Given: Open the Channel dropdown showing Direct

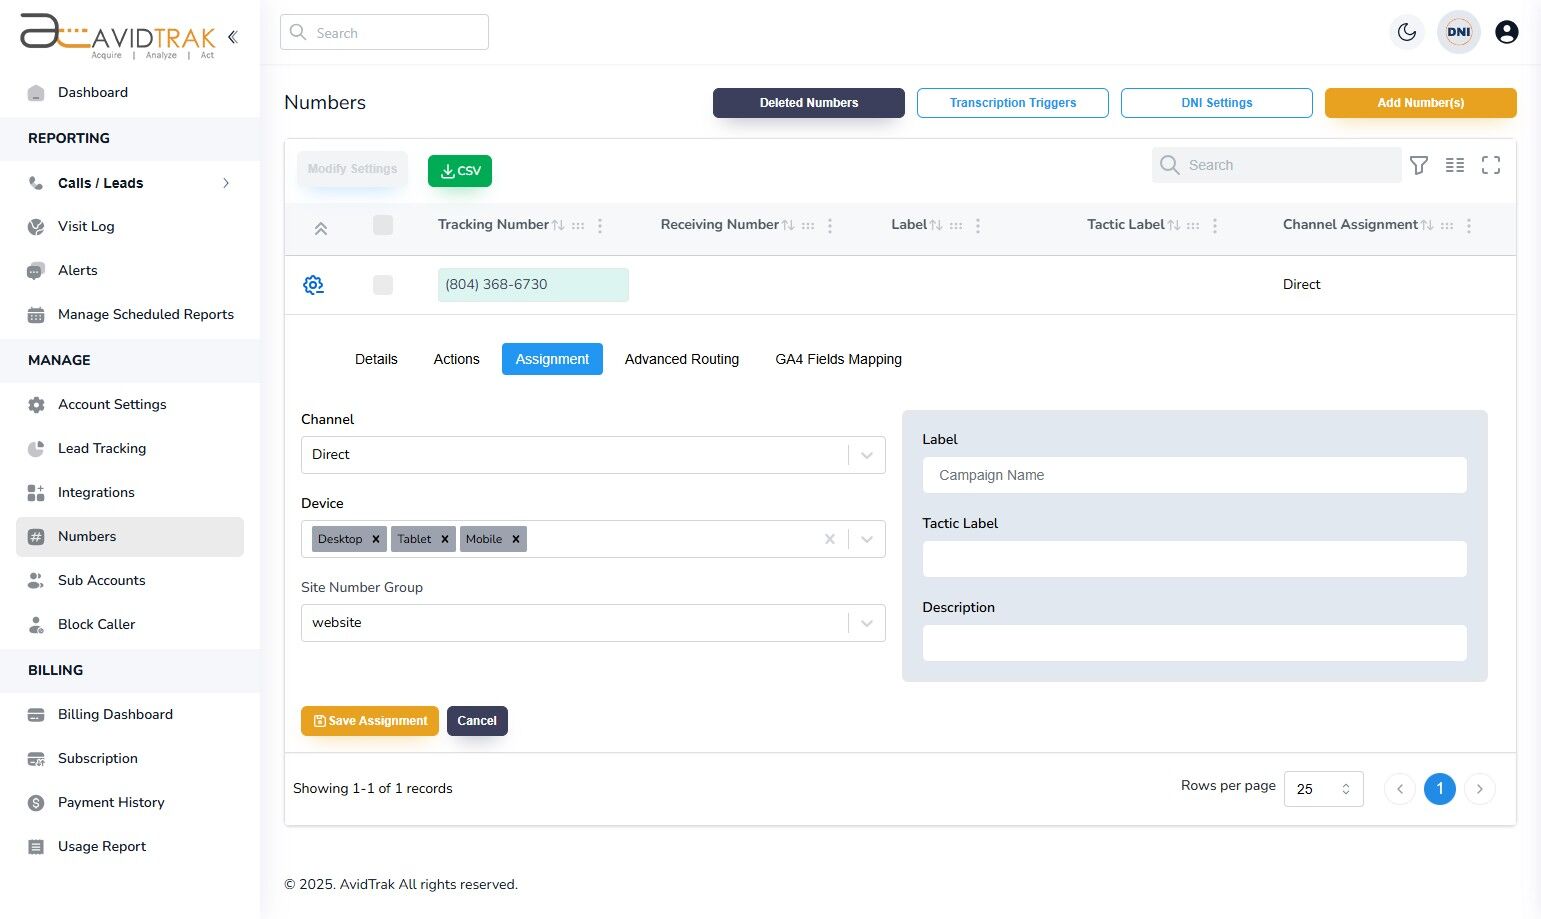Looking at the screenshot, I should coord(866,454).
